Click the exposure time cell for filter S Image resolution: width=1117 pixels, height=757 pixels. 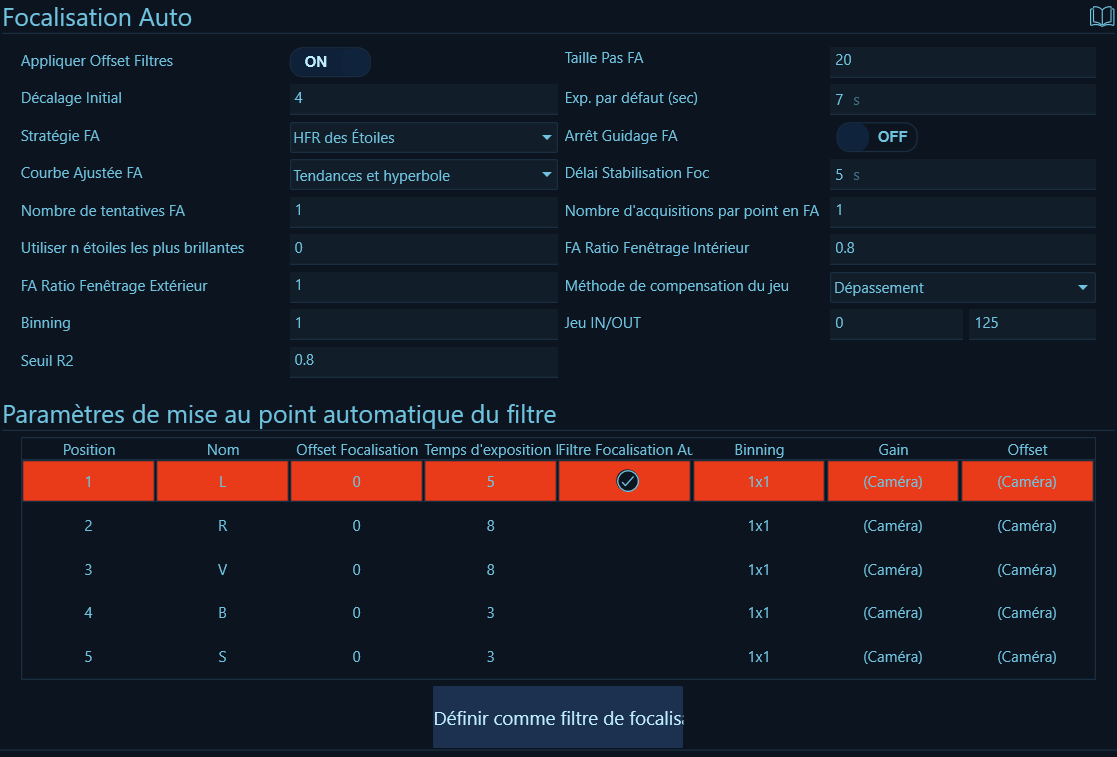[490, 657]
